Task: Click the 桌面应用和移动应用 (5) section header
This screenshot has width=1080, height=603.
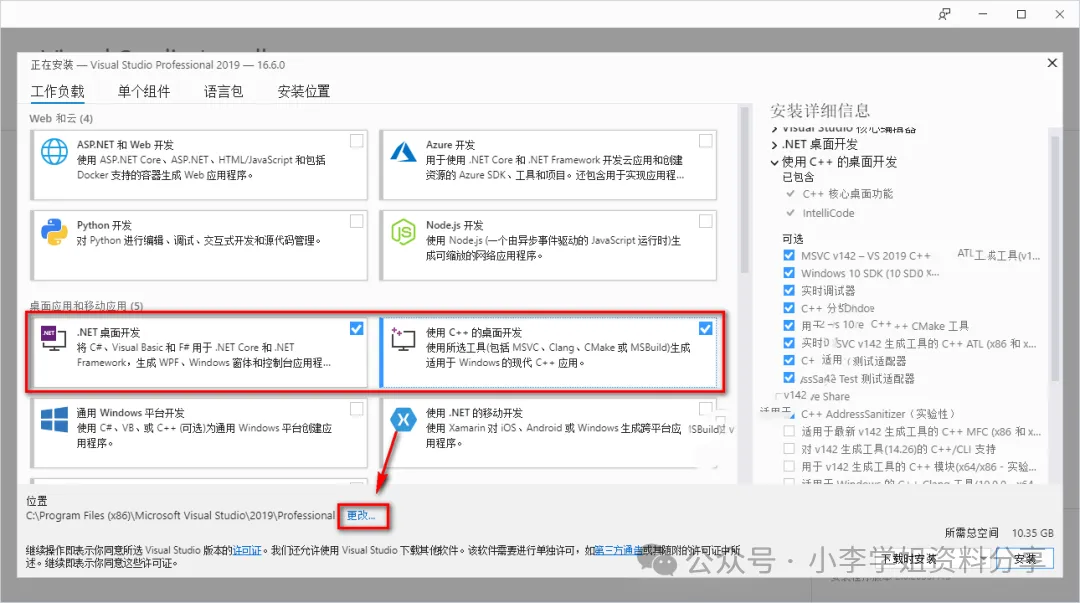Action: click(86, 306)
